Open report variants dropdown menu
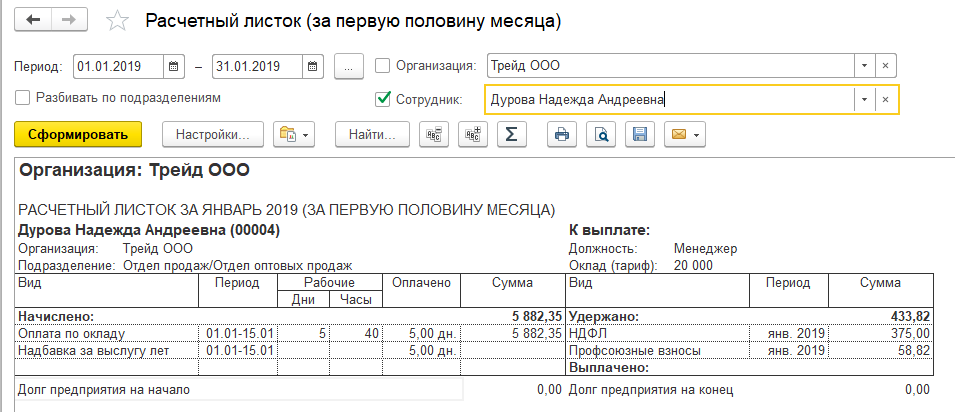The width and height of the screenshot is (955, 412). click(294, 134)
